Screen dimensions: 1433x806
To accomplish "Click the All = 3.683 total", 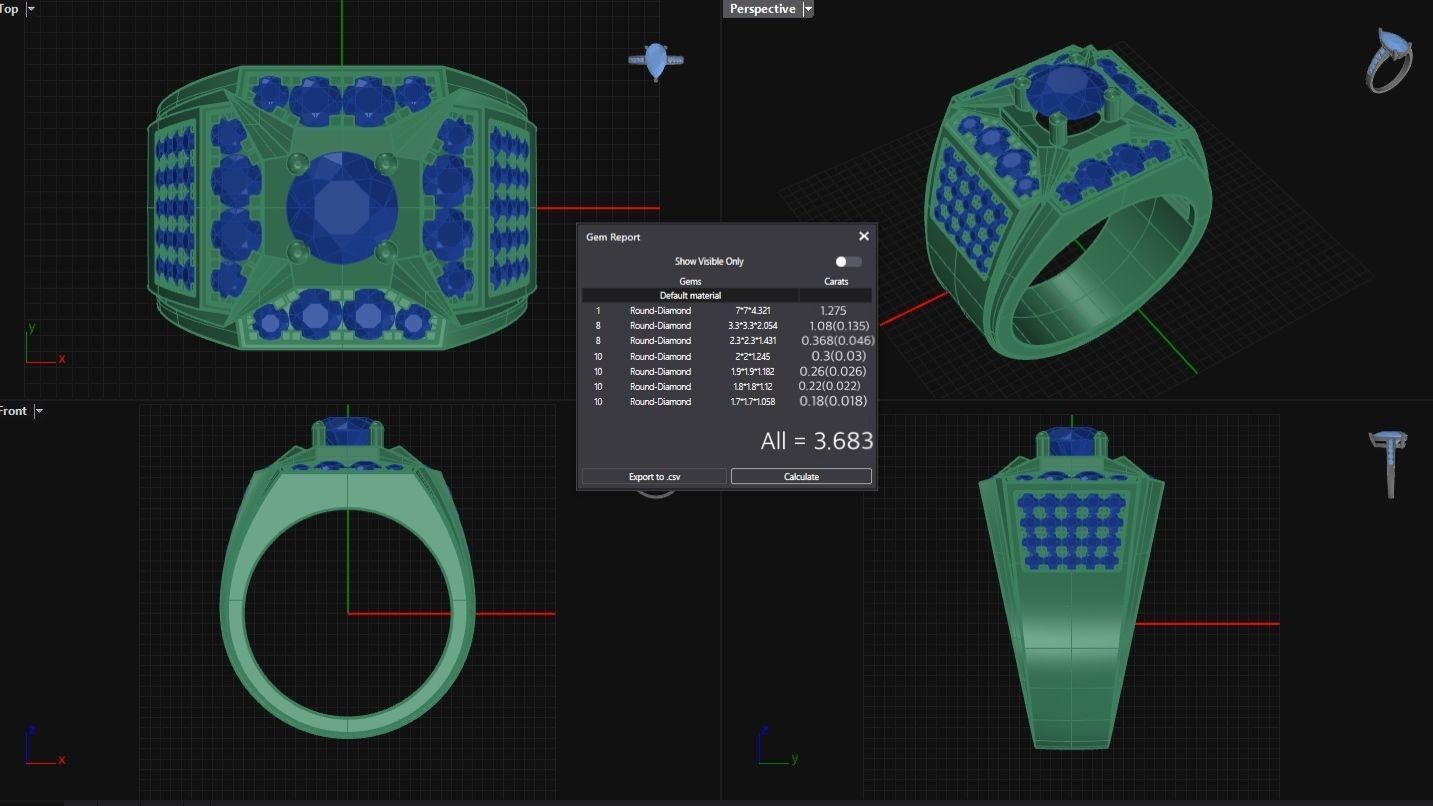I will coord(817,441).
